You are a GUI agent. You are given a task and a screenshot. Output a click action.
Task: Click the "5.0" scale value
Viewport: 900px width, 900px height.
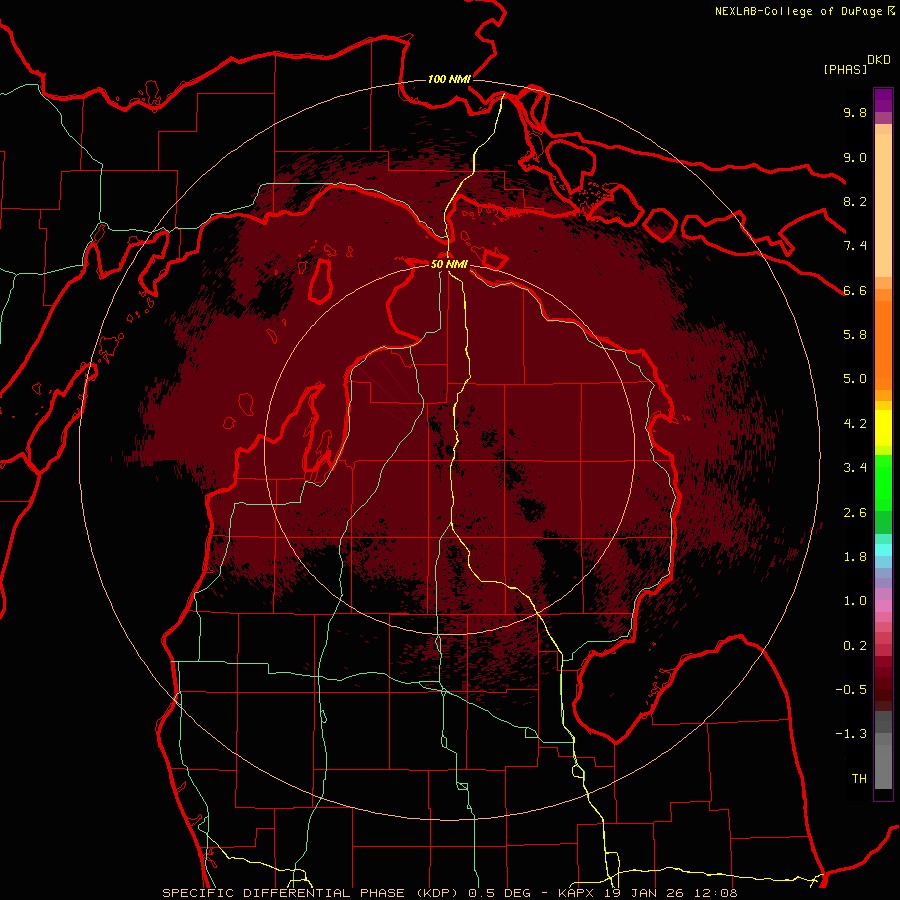click(x=855, y=379)
